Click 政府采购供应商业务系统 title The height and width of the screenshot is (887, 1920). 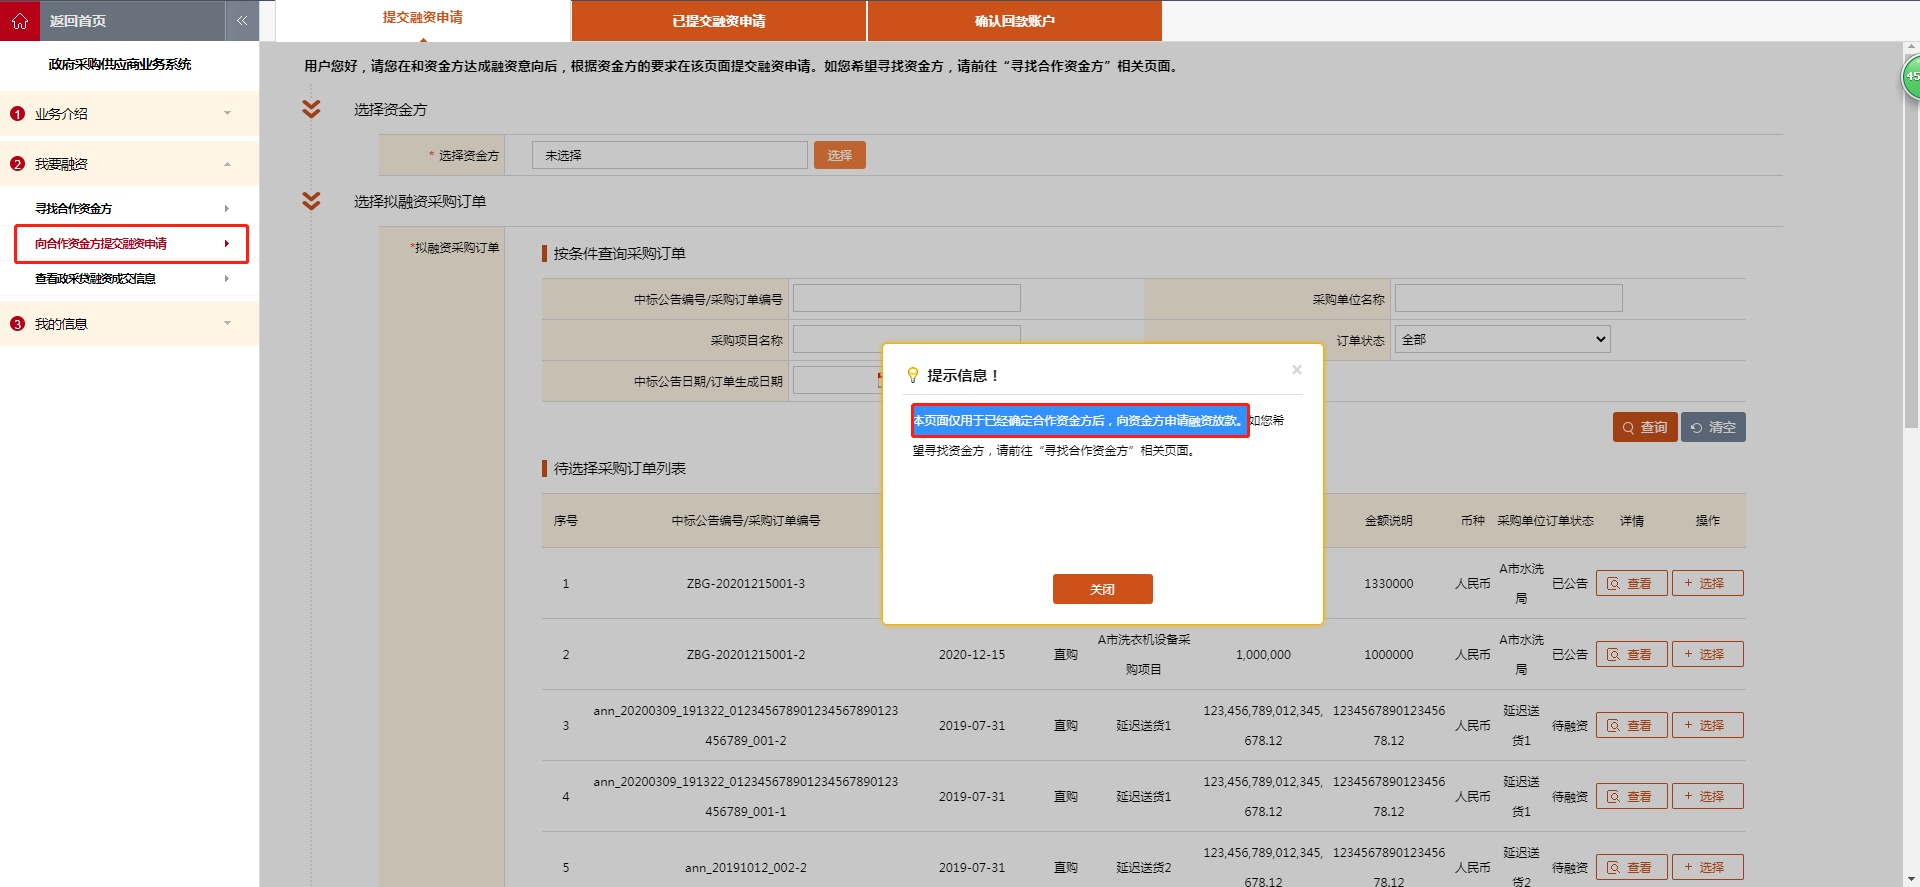[x=120, y=64]
